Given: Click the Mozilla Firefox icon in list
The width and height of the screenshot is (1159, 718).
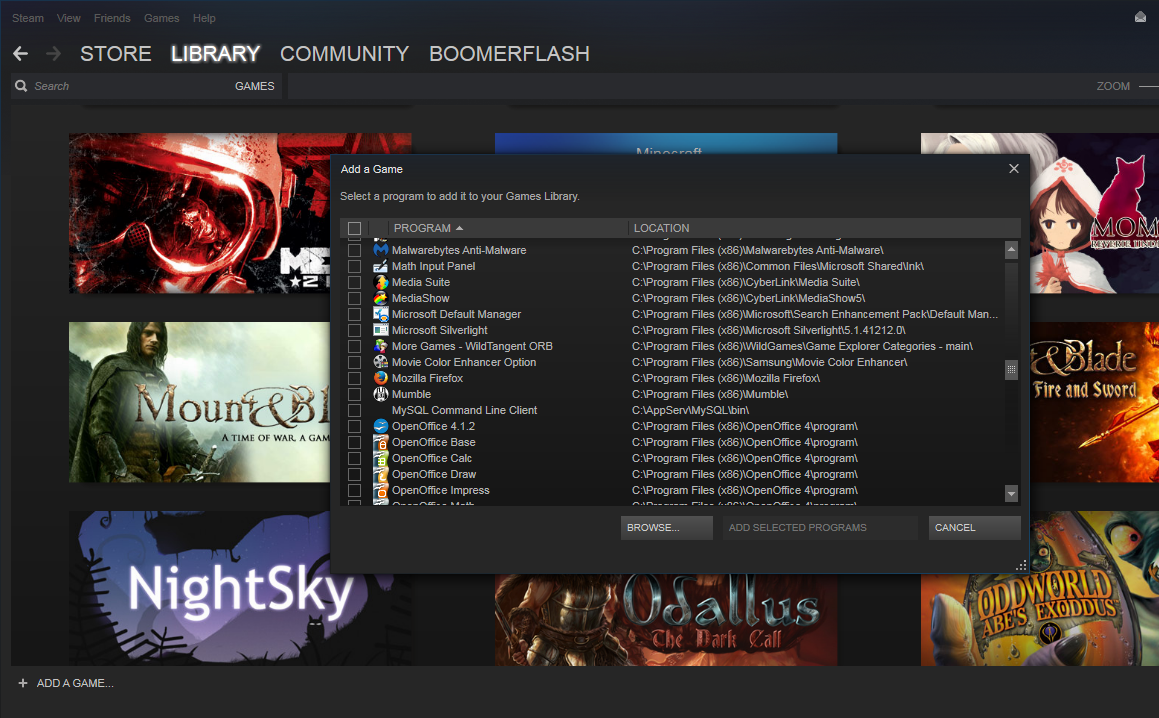Looking at the screenshot, I should point(380,378).
